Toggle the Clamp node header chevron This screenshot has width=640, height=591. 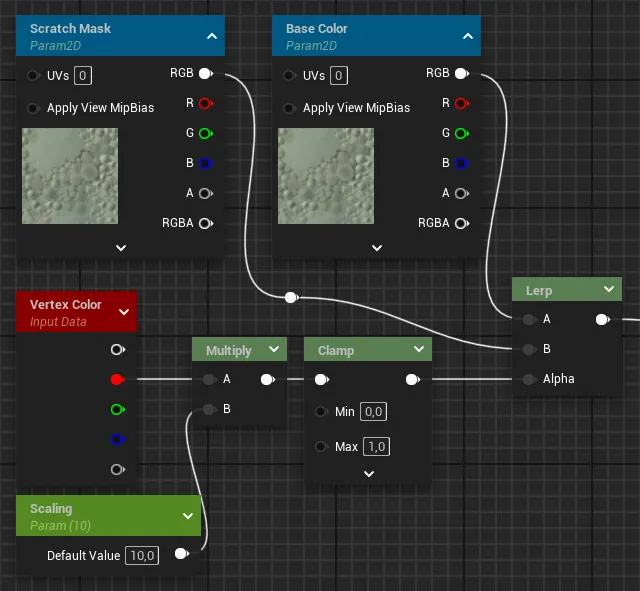pos(419,349)
